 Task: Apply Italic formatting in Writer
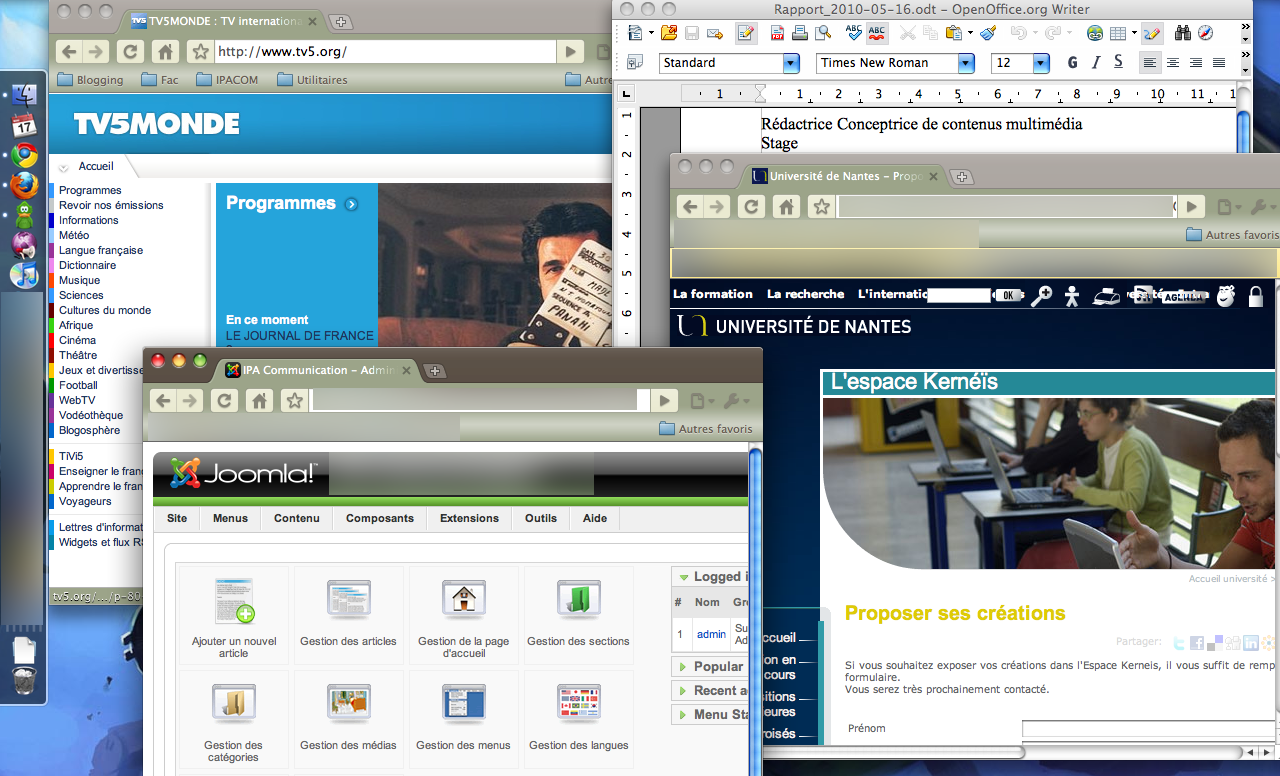[x=1096, y=63]
